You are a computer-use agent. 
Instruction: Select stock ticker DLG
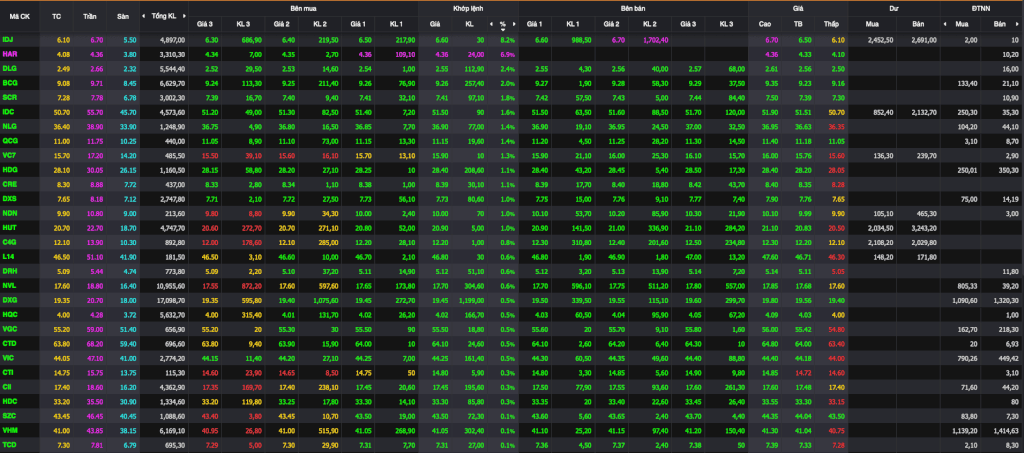(10, 69)
